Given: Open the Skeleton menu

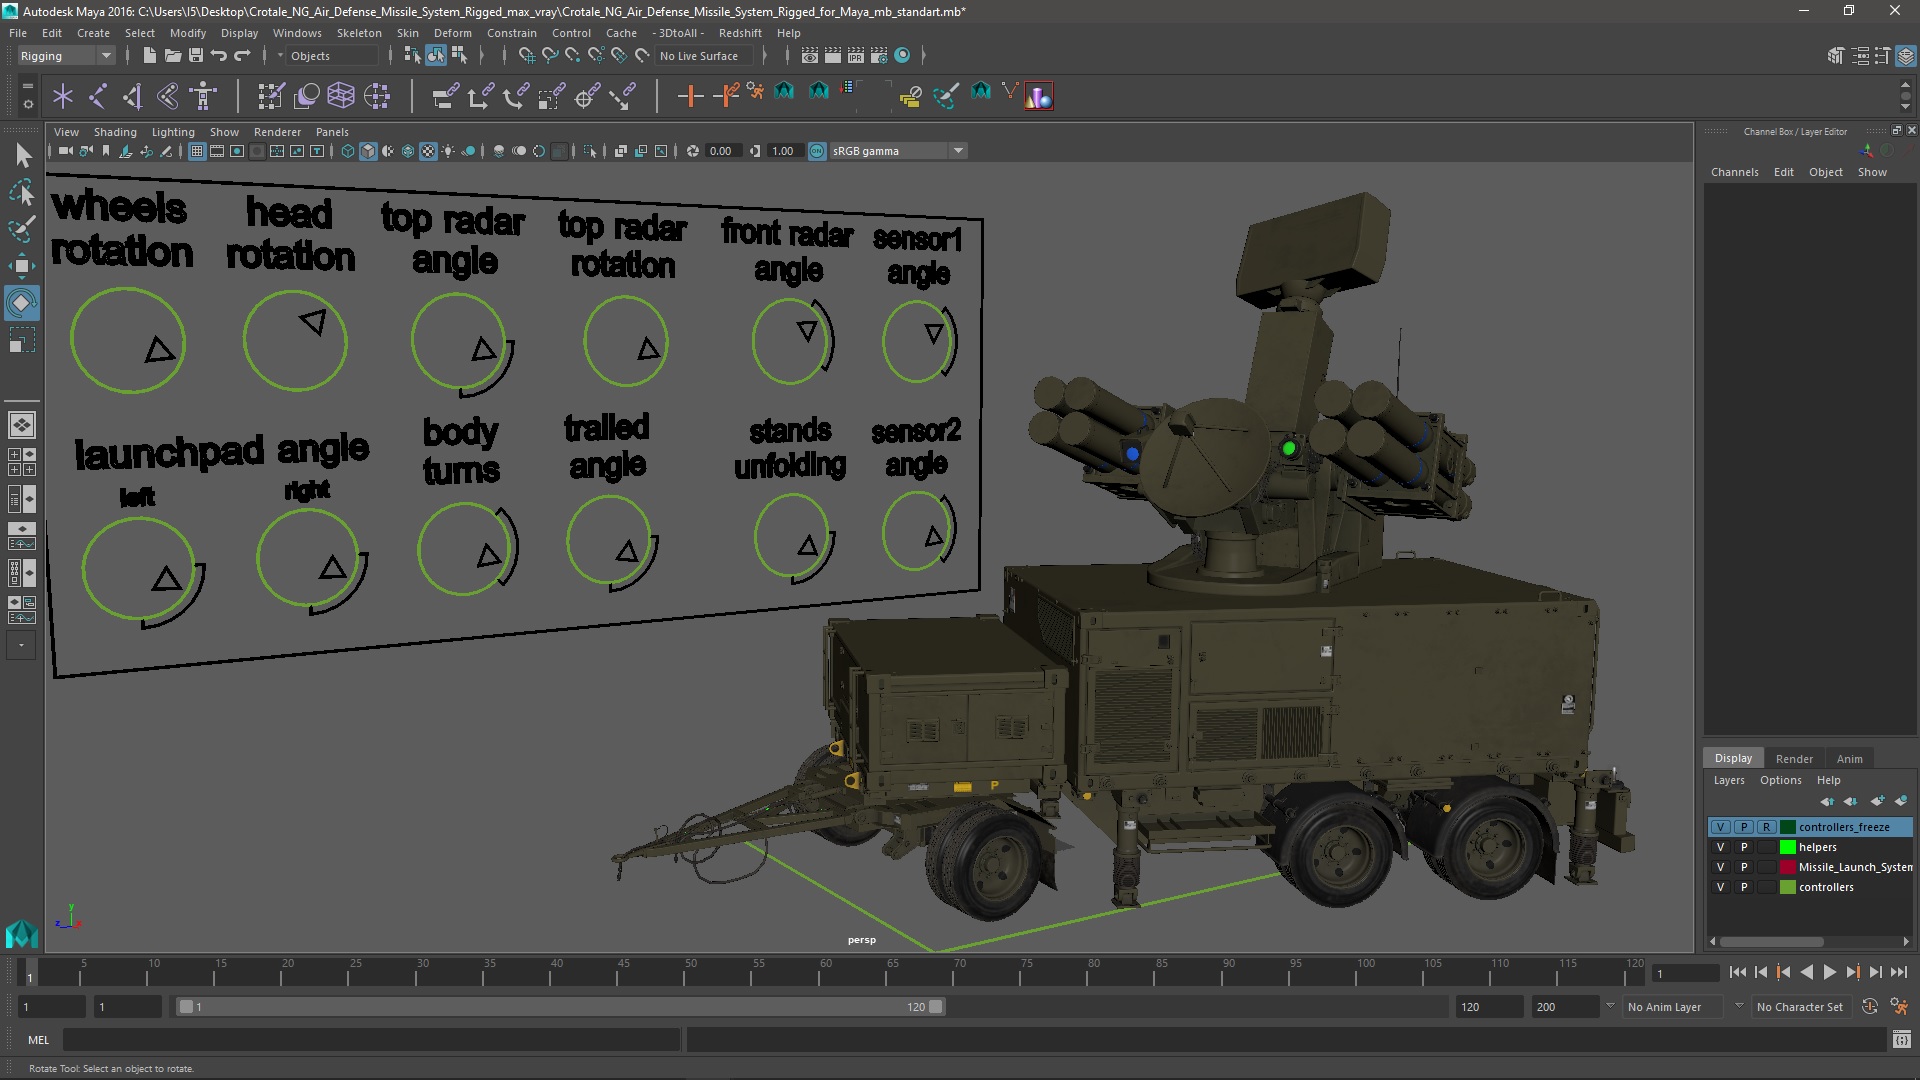Looking at the screenshot, I should point(358,33).
